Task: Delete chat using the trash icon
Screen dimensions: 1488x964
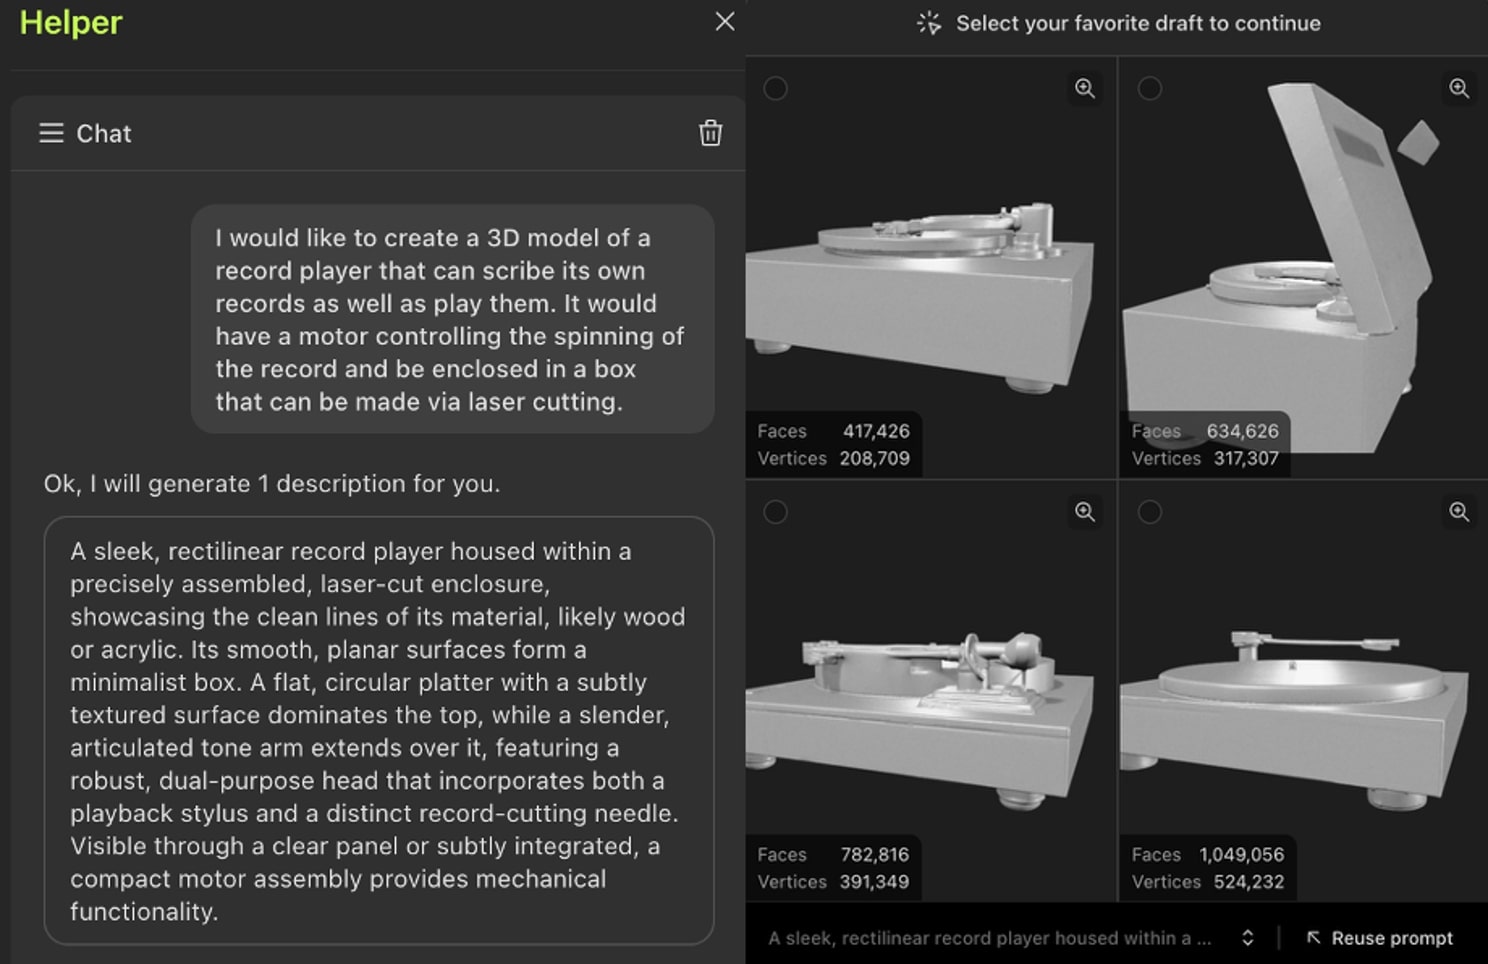Action: (x=710, y=133)
